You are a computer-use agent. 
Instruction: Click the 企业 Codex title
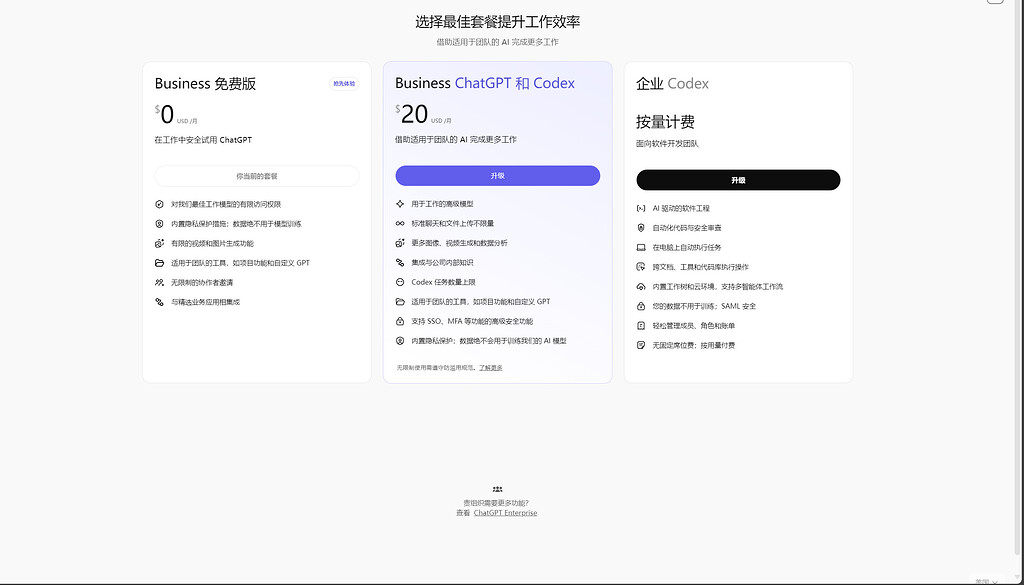click(672, 84)
